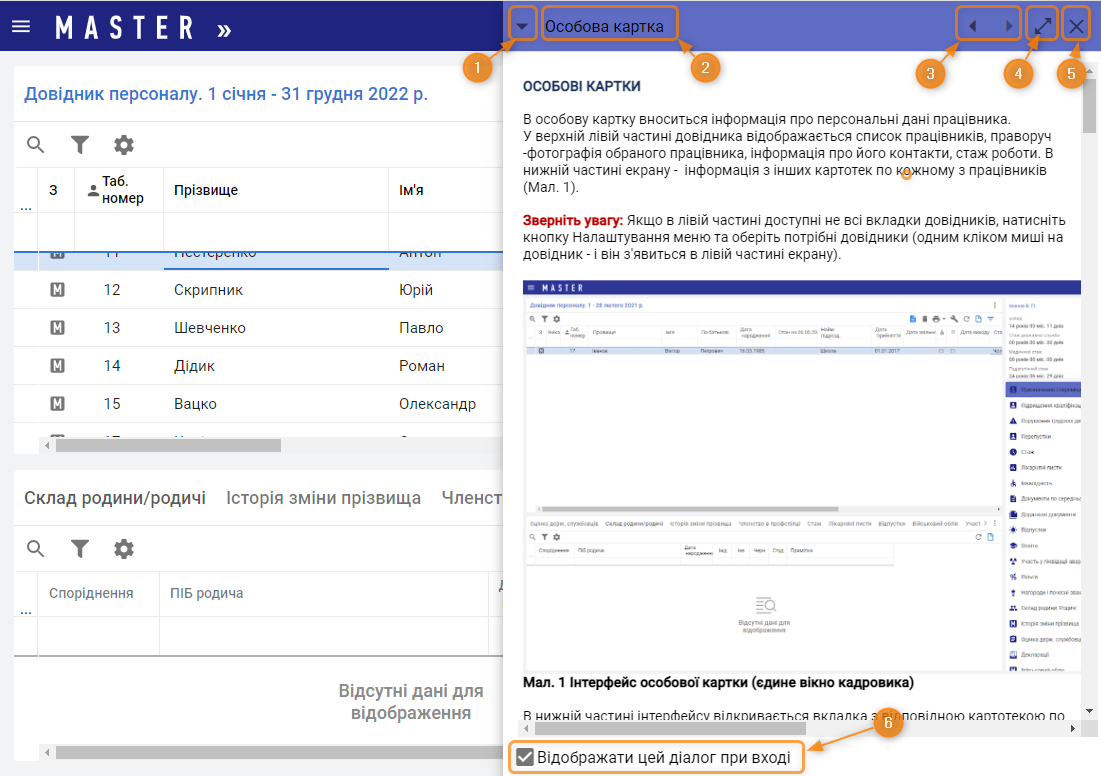This screenshot has height=776, width=1101.
Task: Open help topic dropdown arrow
Action: tap(523, 26)
